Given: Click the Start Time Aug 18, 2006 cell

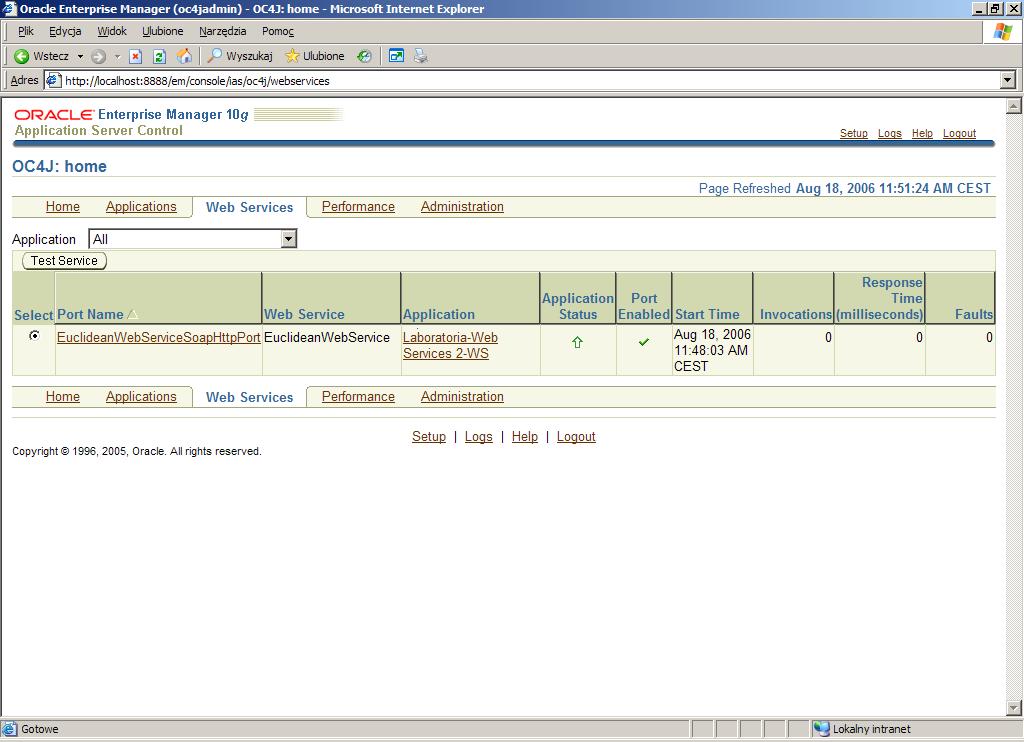Looking at the screenshot, I should pos(712,350).
